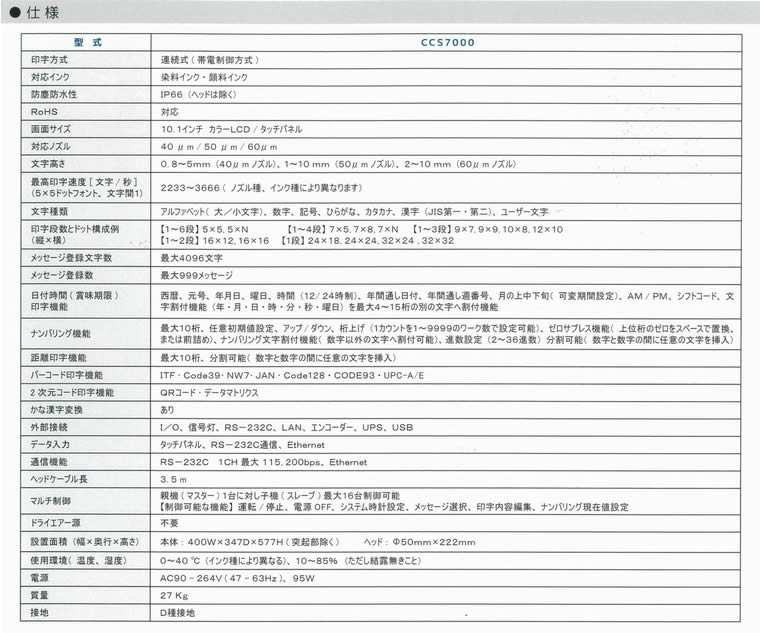
Task: Select the CCS7000 model header cell
Action: [447, 42]
